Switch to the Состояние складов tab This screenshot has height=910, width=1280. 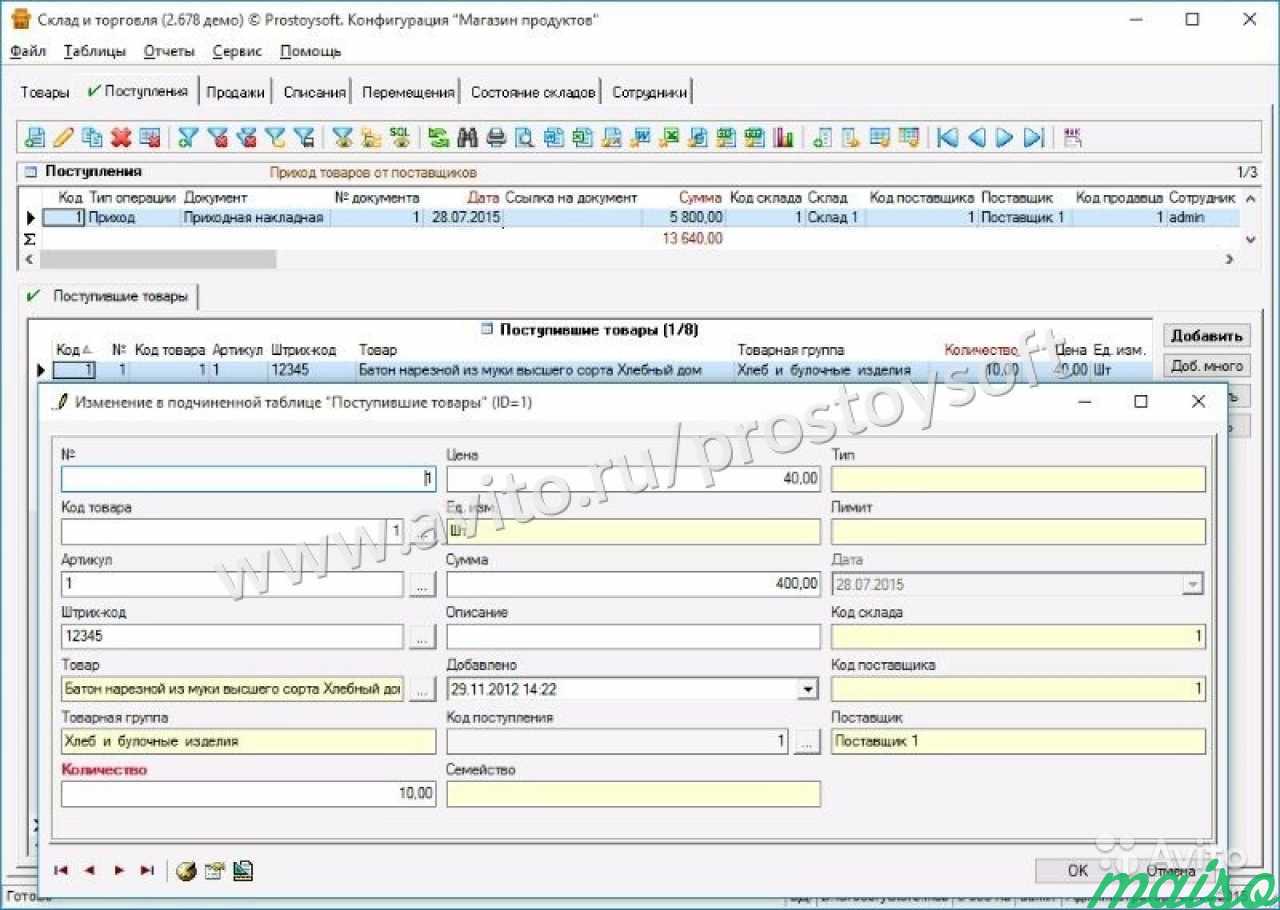pos(533,92)
